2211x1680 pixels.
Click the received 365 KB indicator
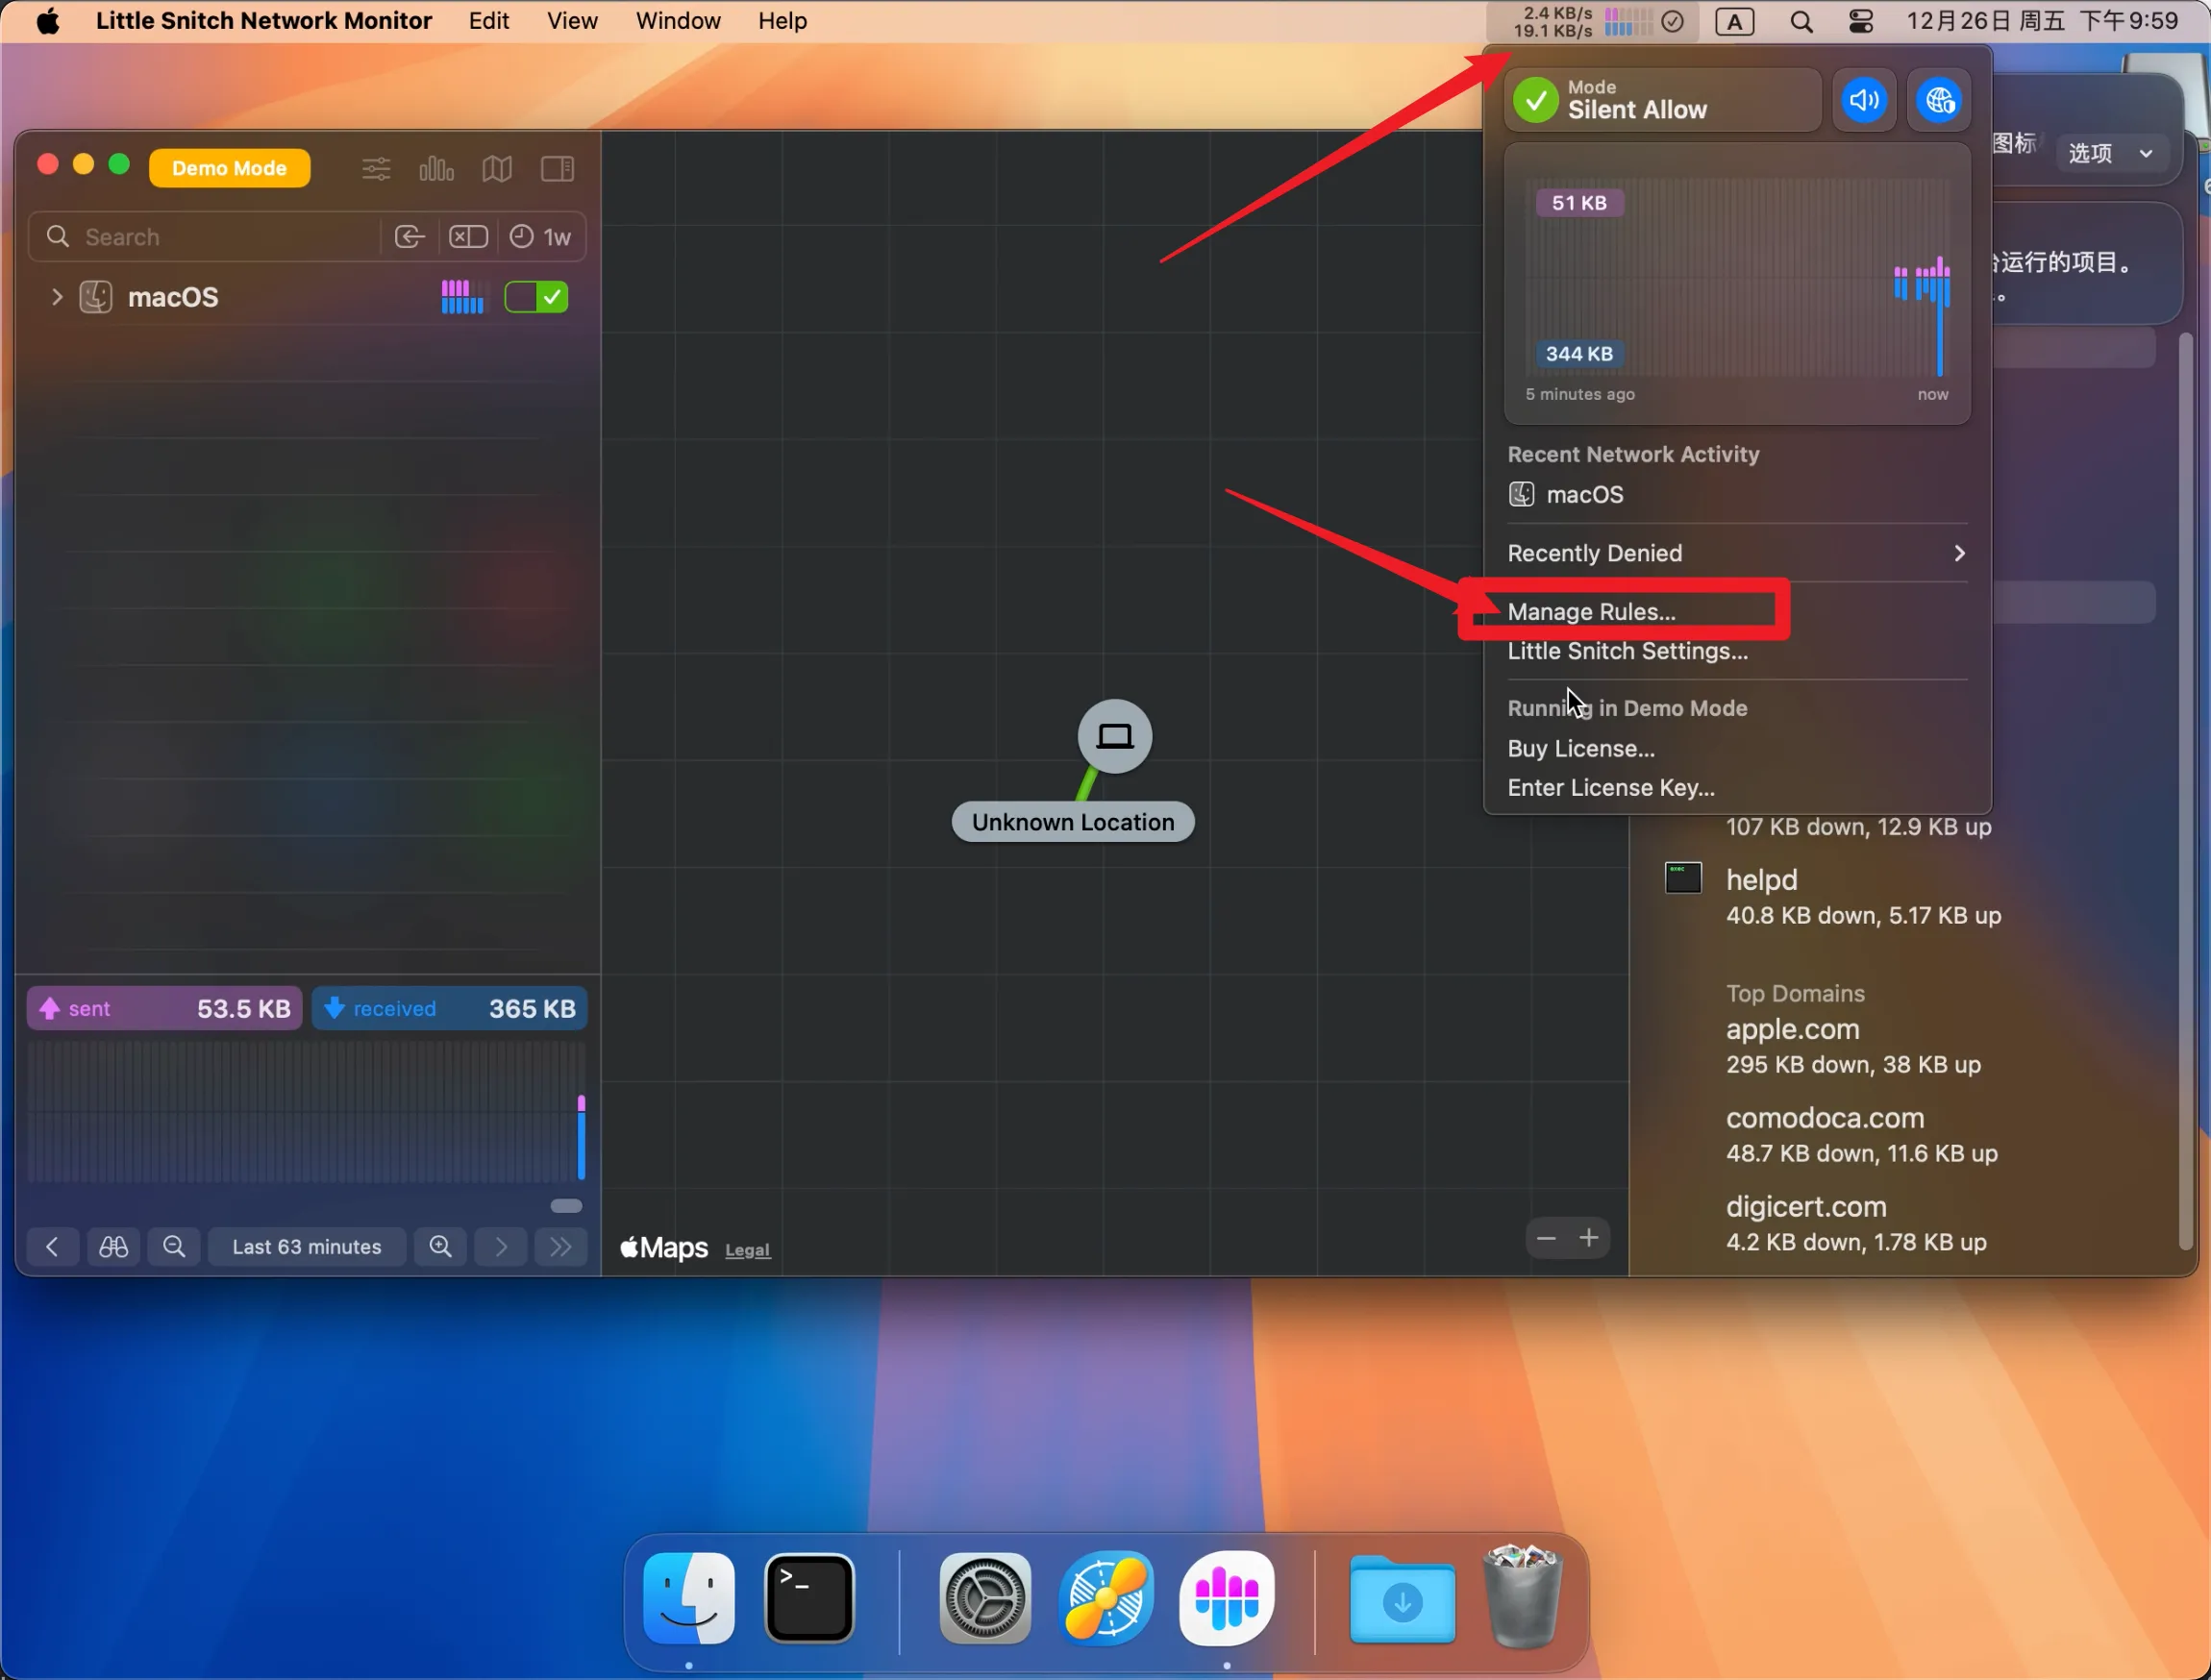click(450, 1008)
